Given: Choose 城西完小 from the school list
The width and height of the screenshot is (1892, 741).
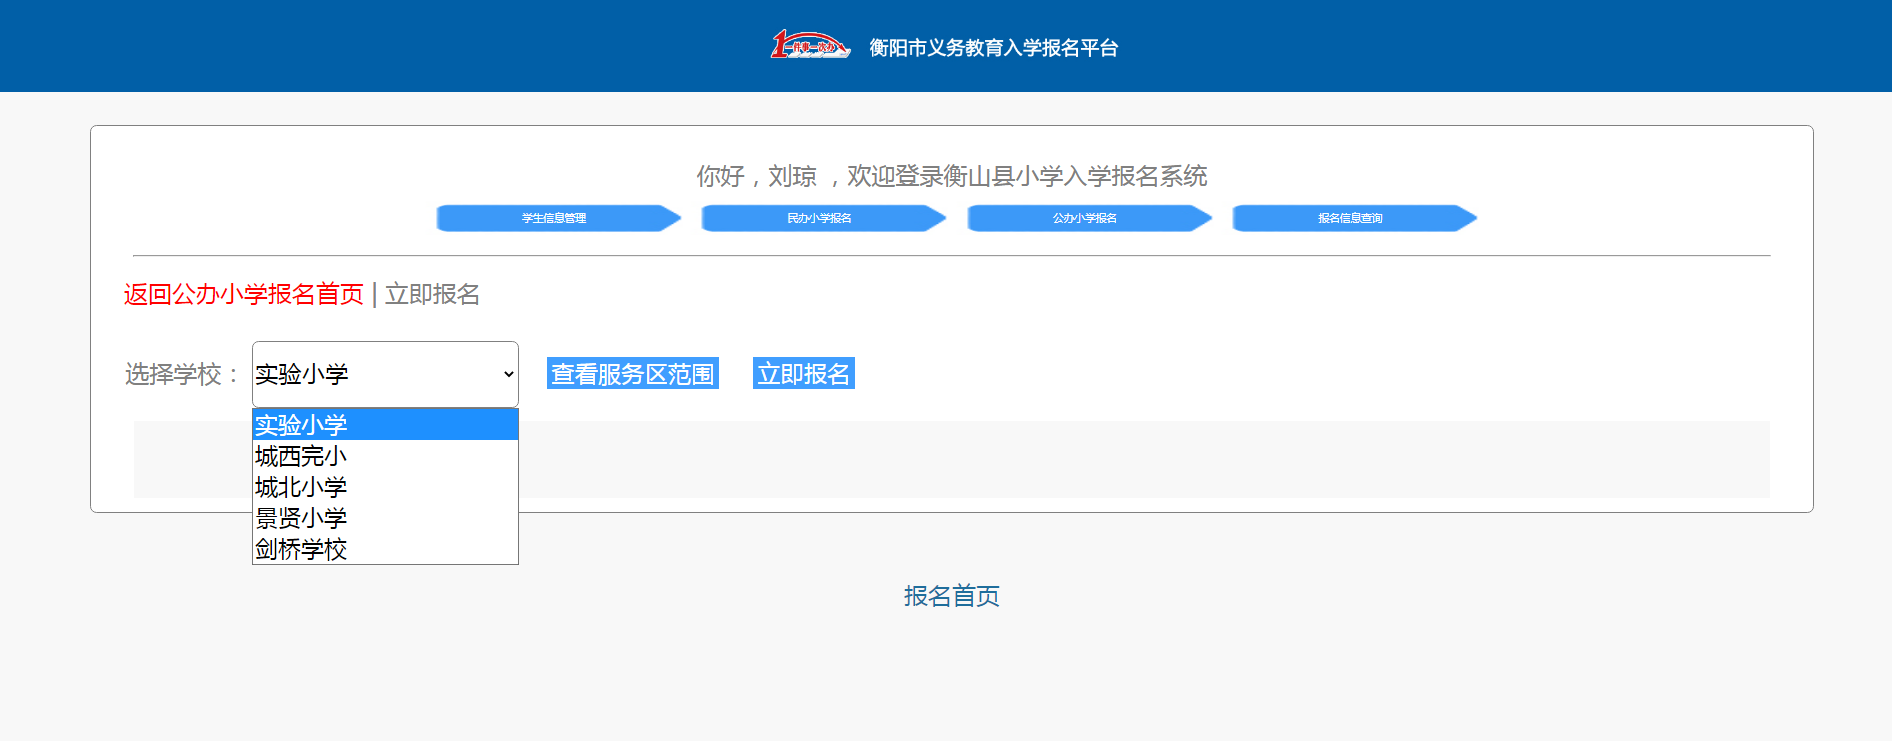Looking at the screenshot, I should coord(385,456).
